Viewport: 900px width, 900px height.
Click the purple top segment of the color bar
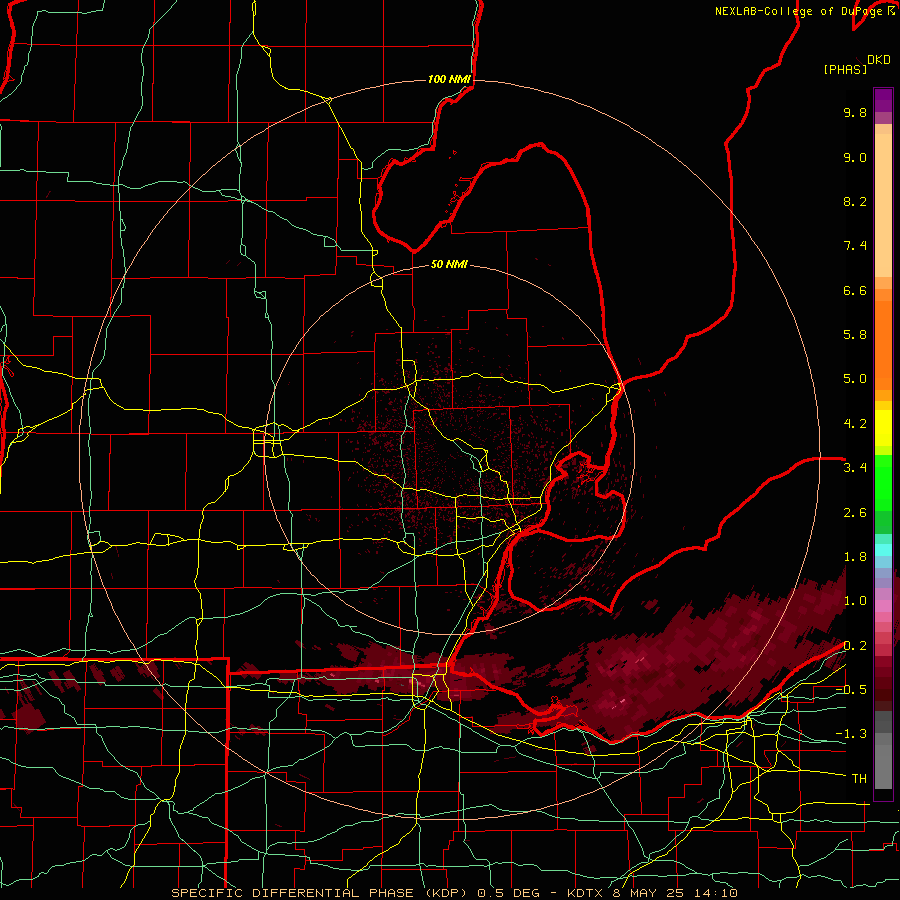(x=883, y=100)
